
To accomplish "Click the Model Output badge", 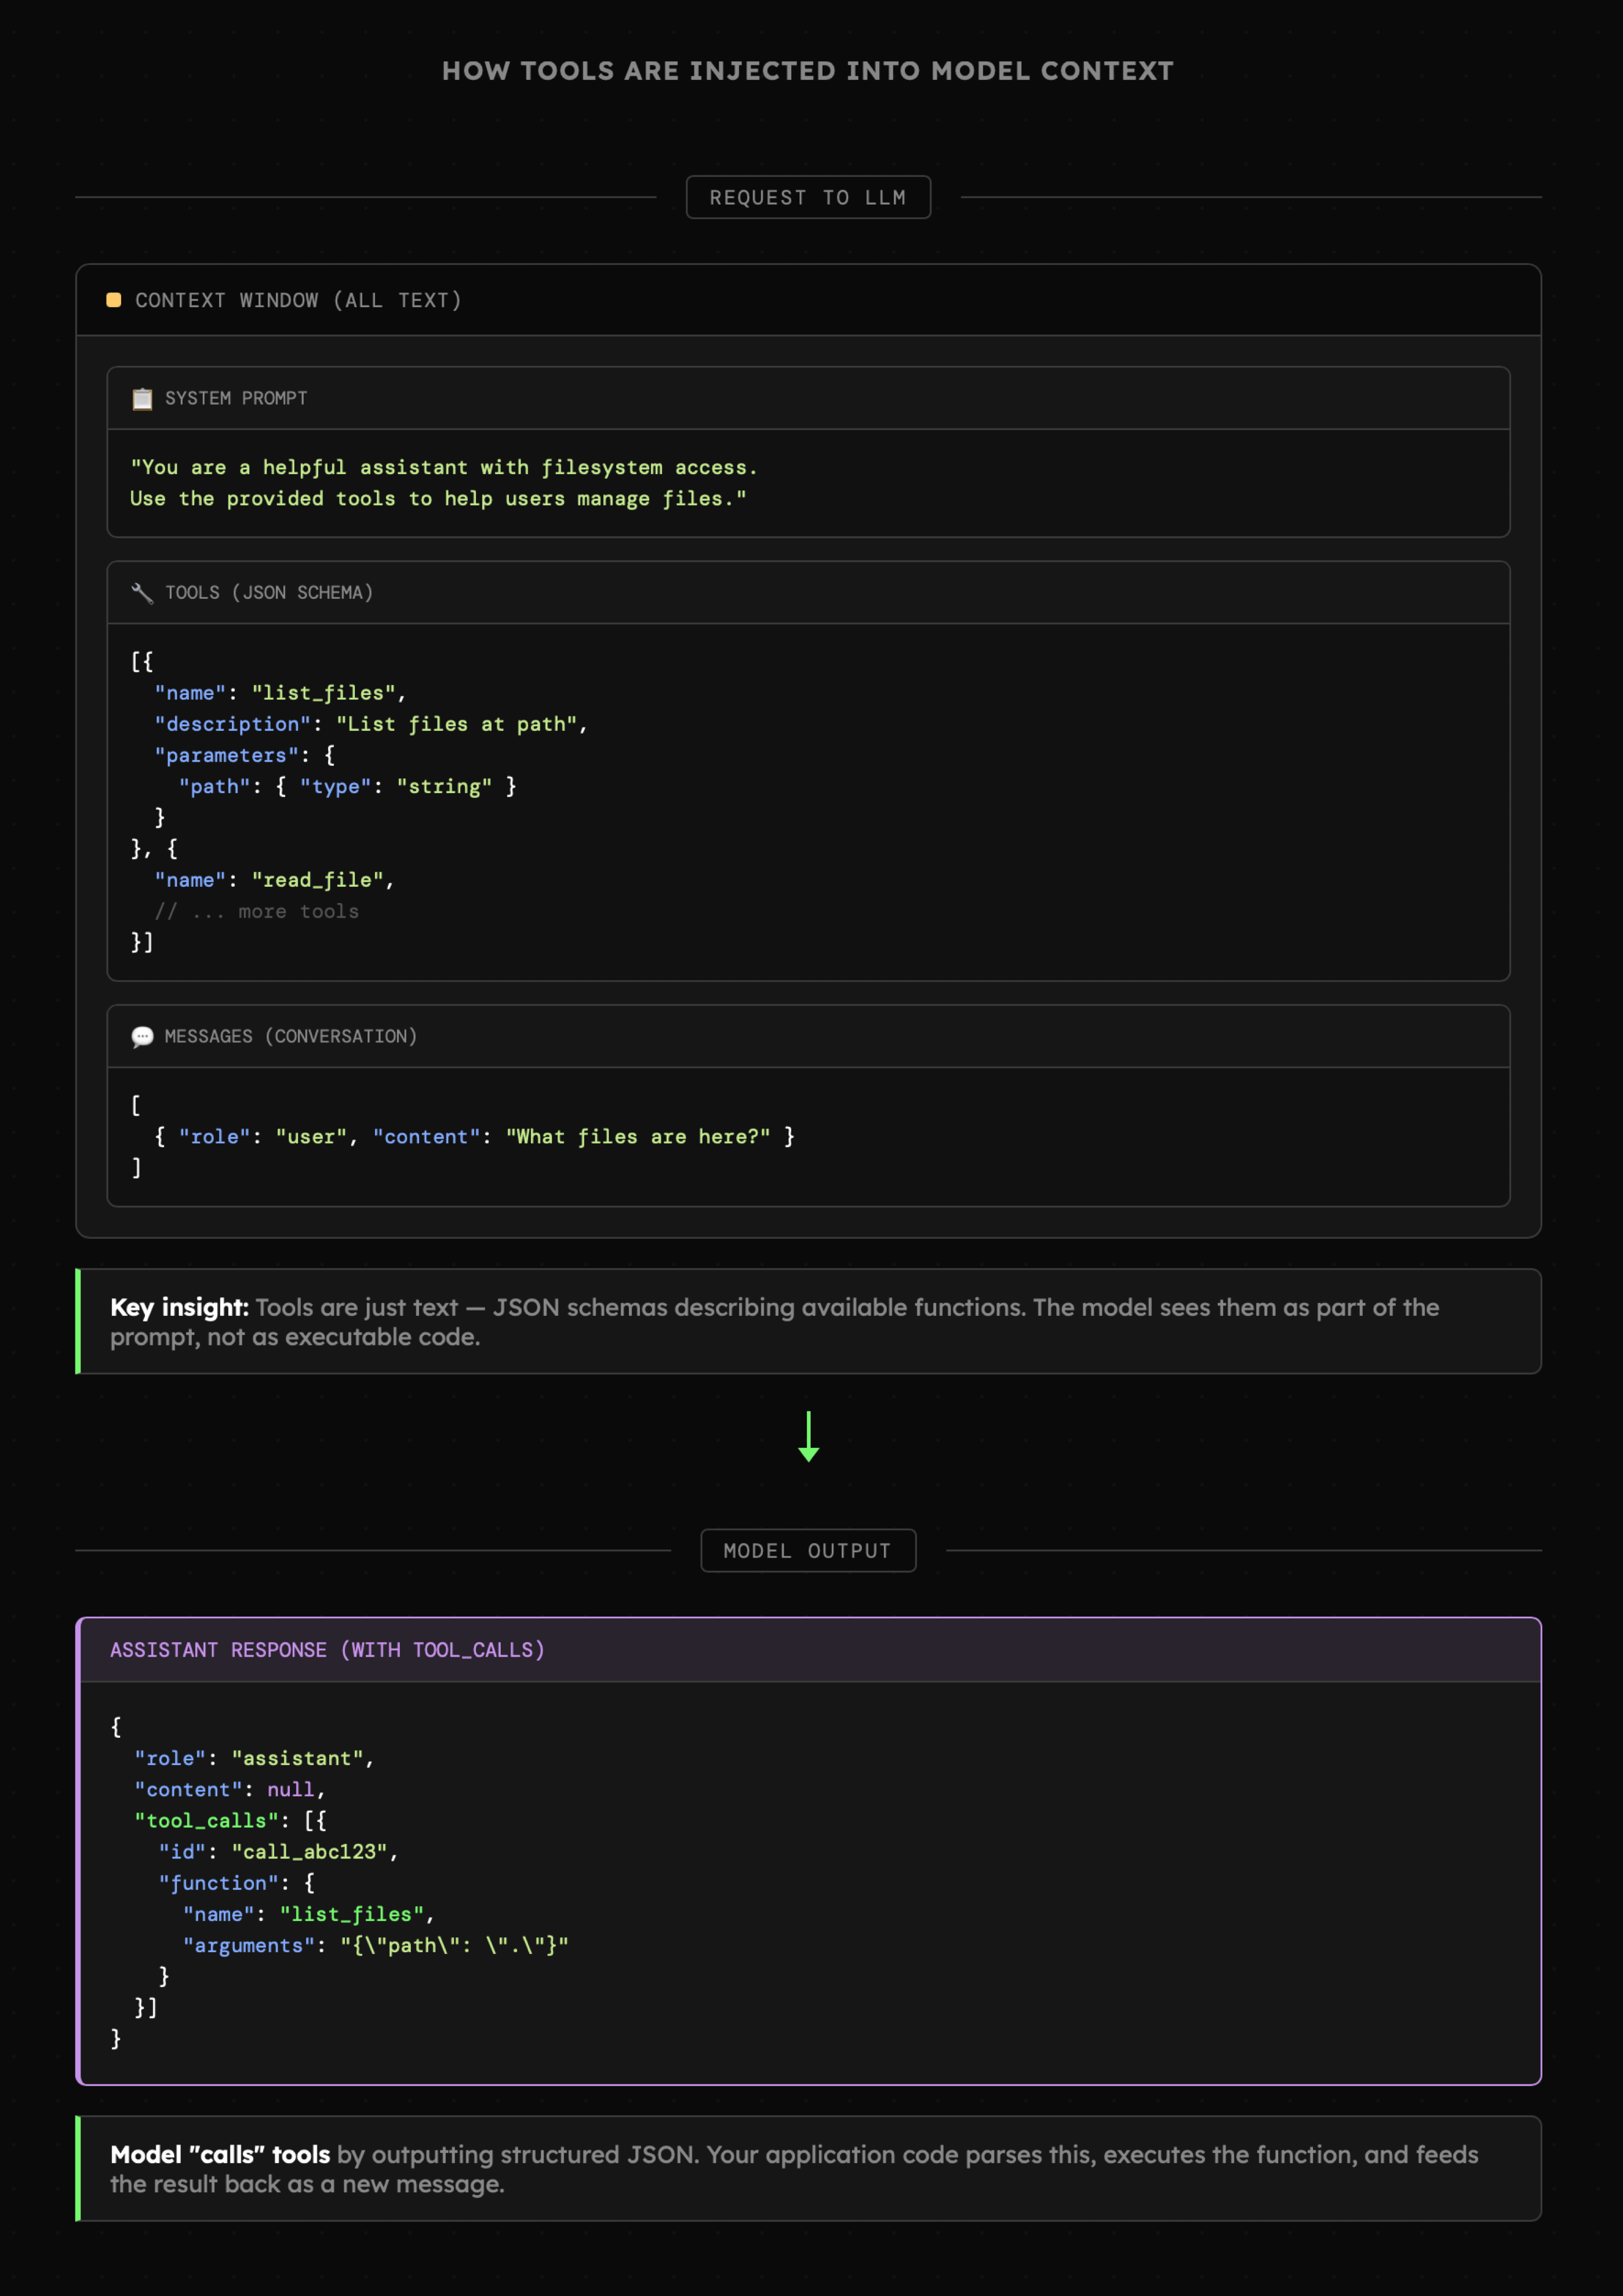I will point(808,1551).
